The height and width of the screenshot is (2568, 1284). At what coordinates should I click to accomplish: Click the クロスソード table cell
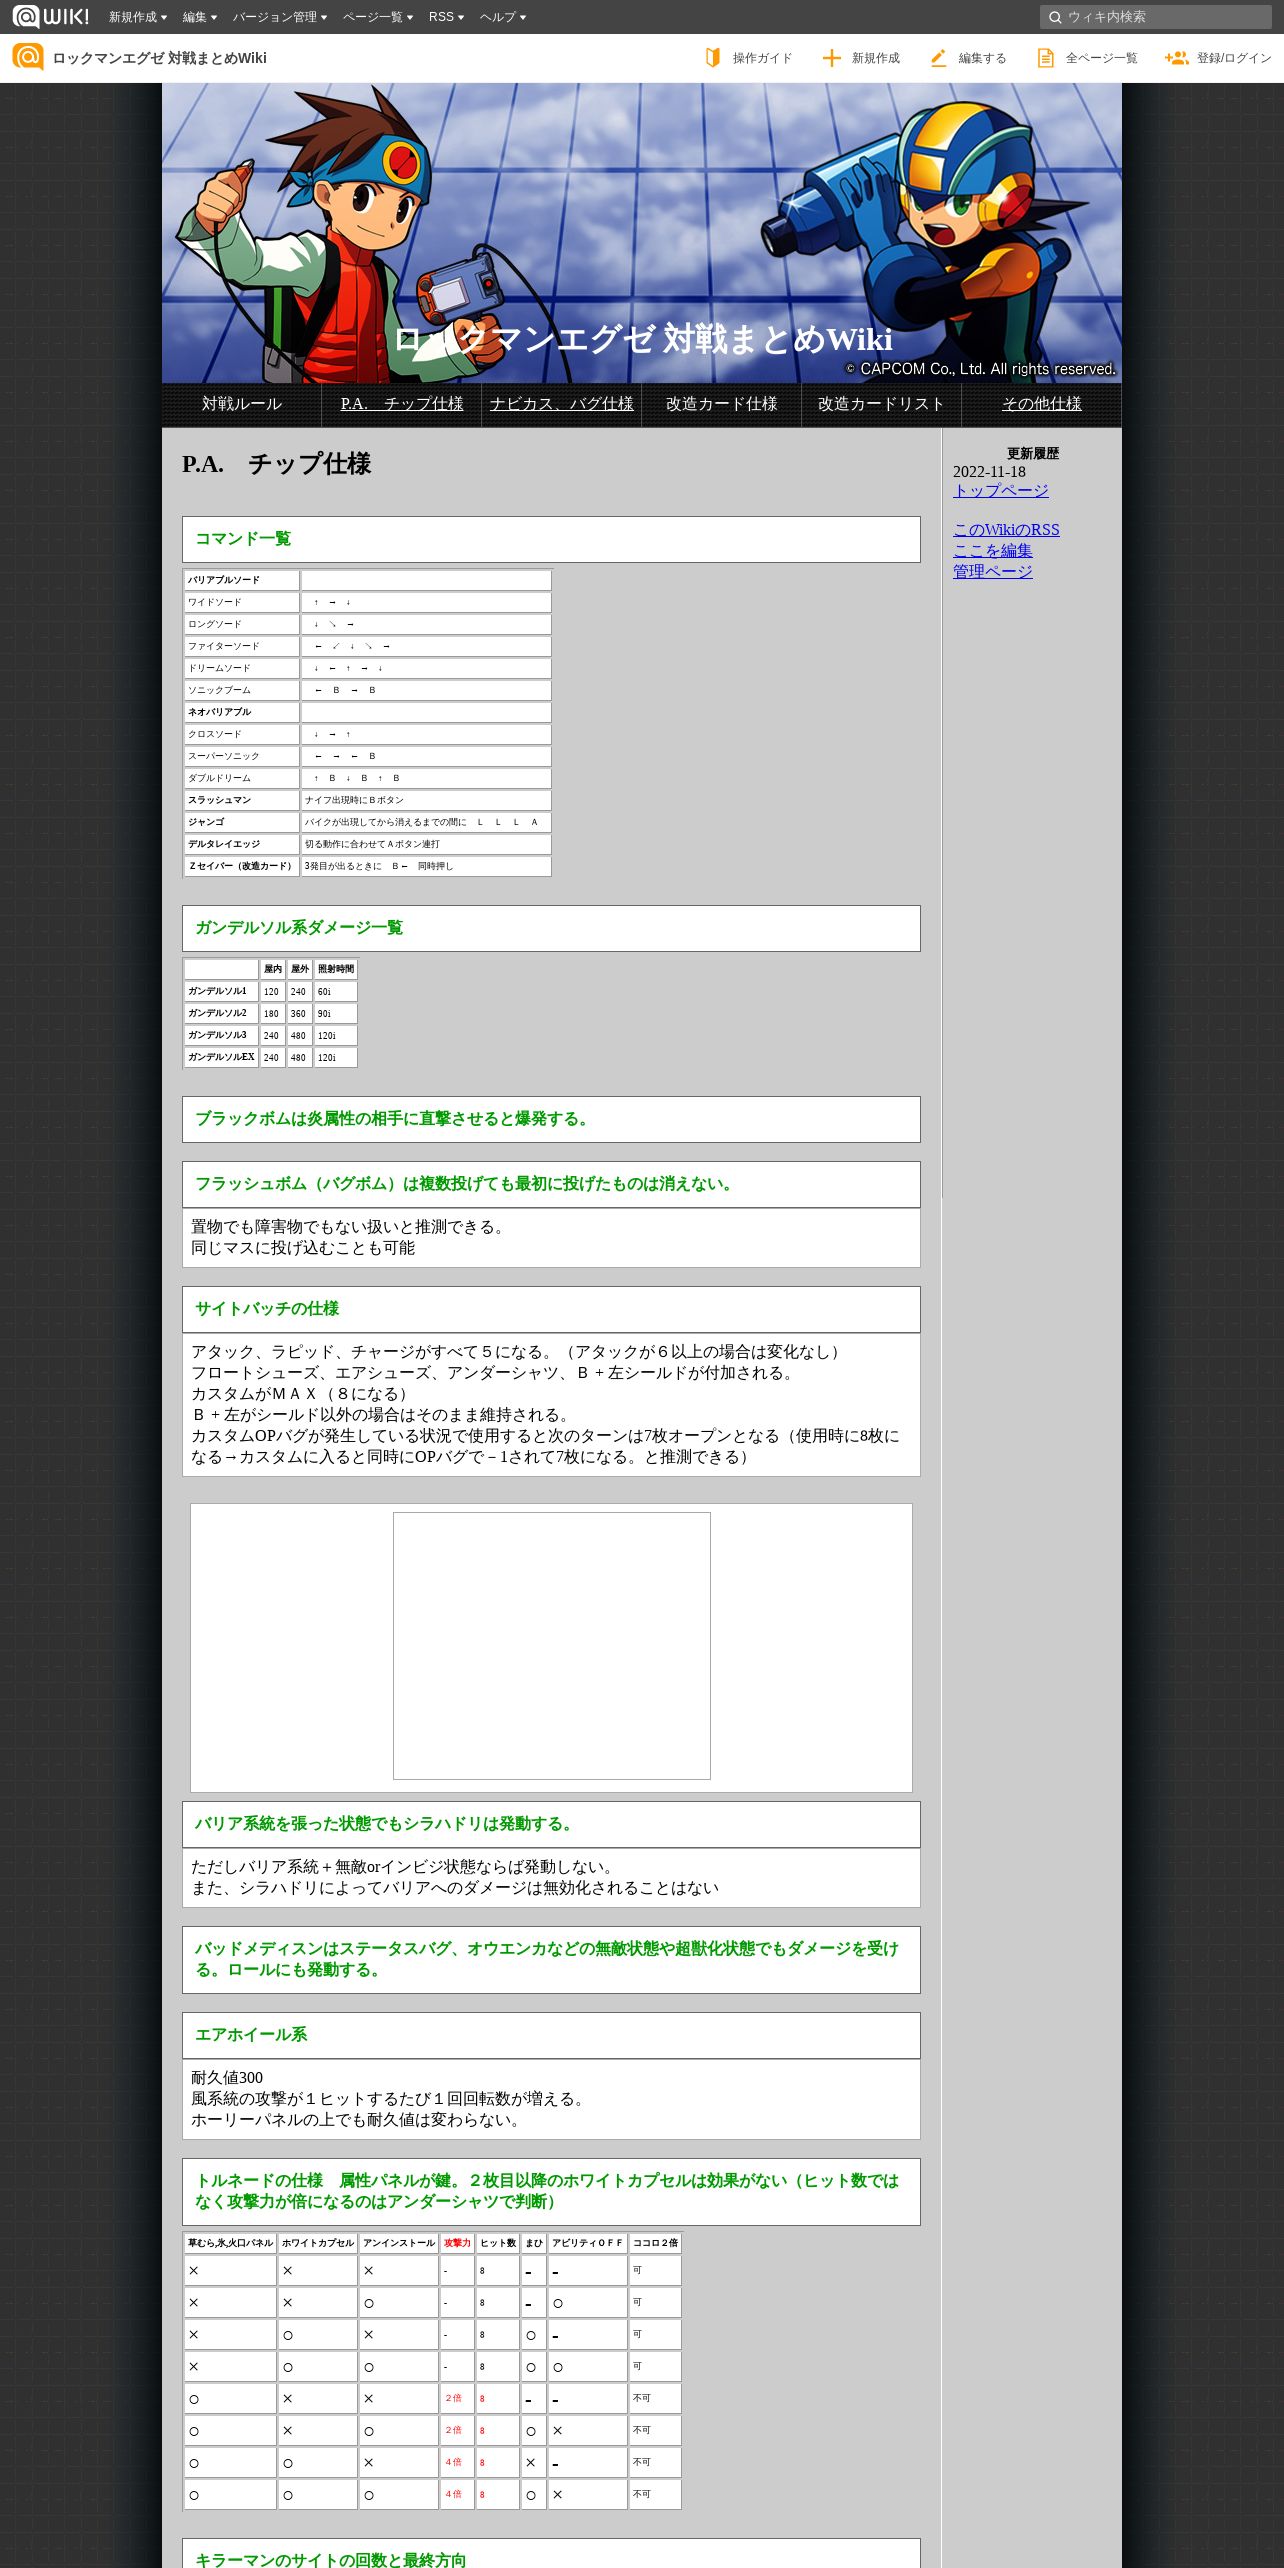[x=242, y=734]
